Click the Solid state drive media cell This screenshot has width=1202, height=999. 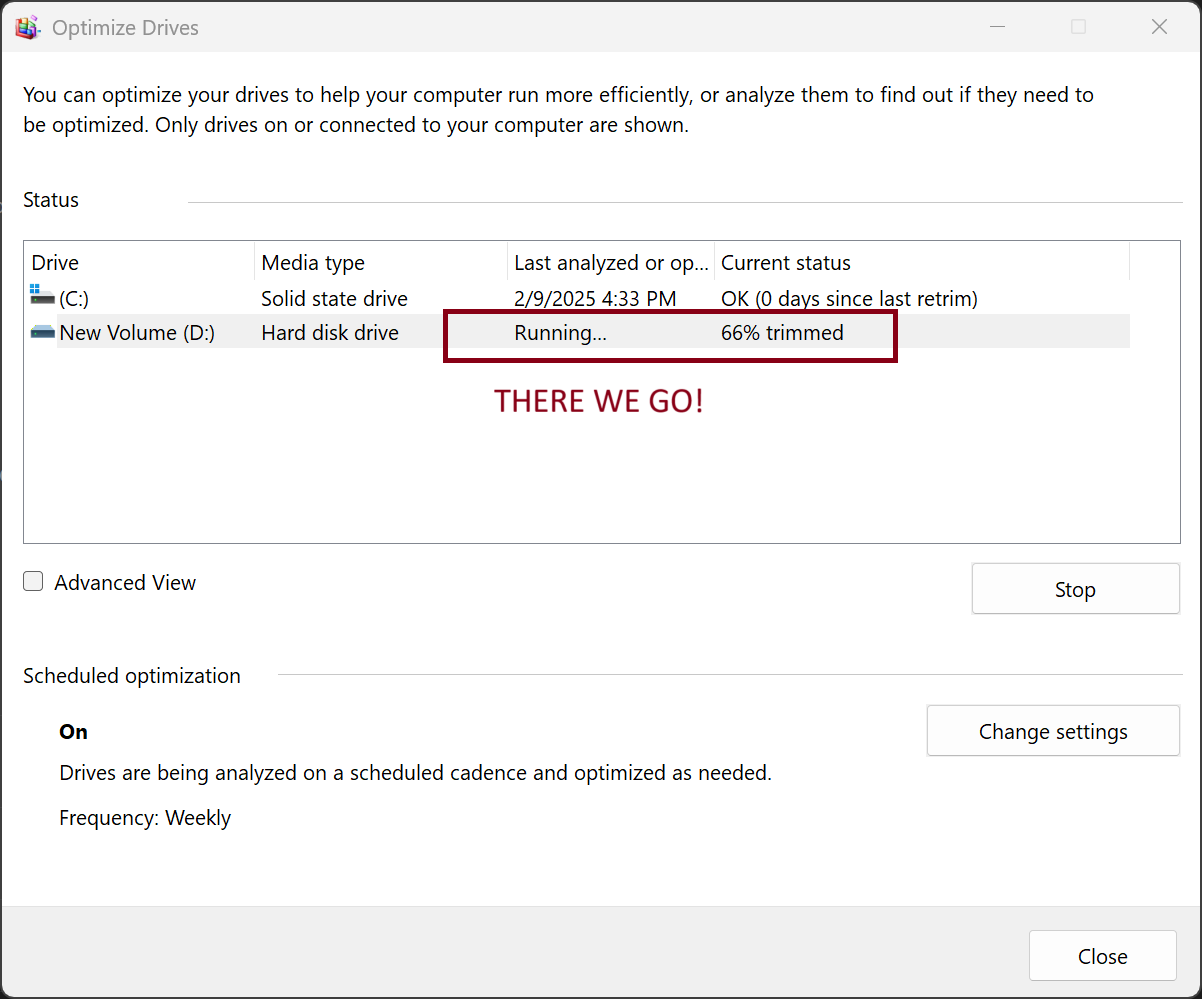click(334, 299)
